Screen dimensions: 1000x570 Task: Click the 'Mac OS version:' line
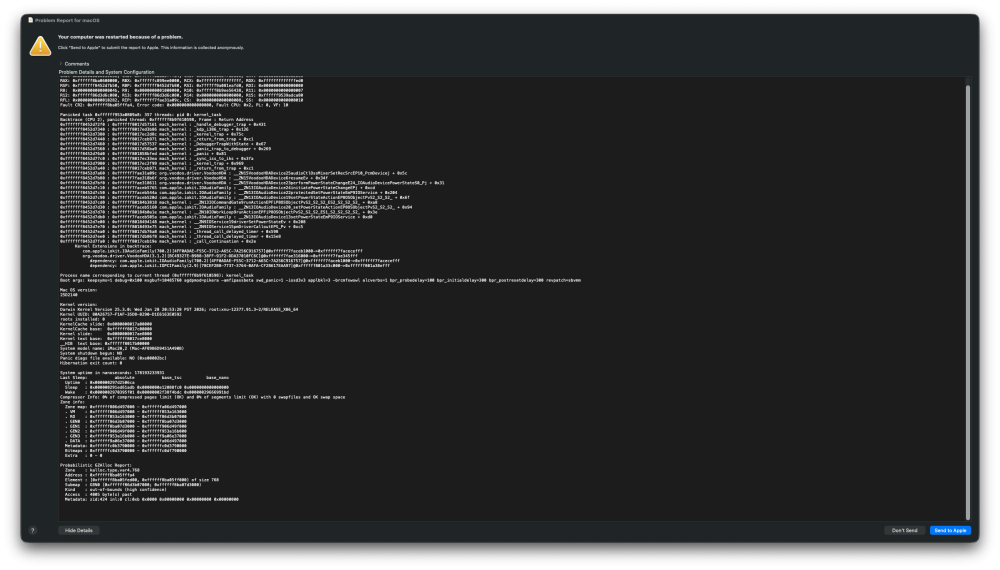(x=78, y=290)
